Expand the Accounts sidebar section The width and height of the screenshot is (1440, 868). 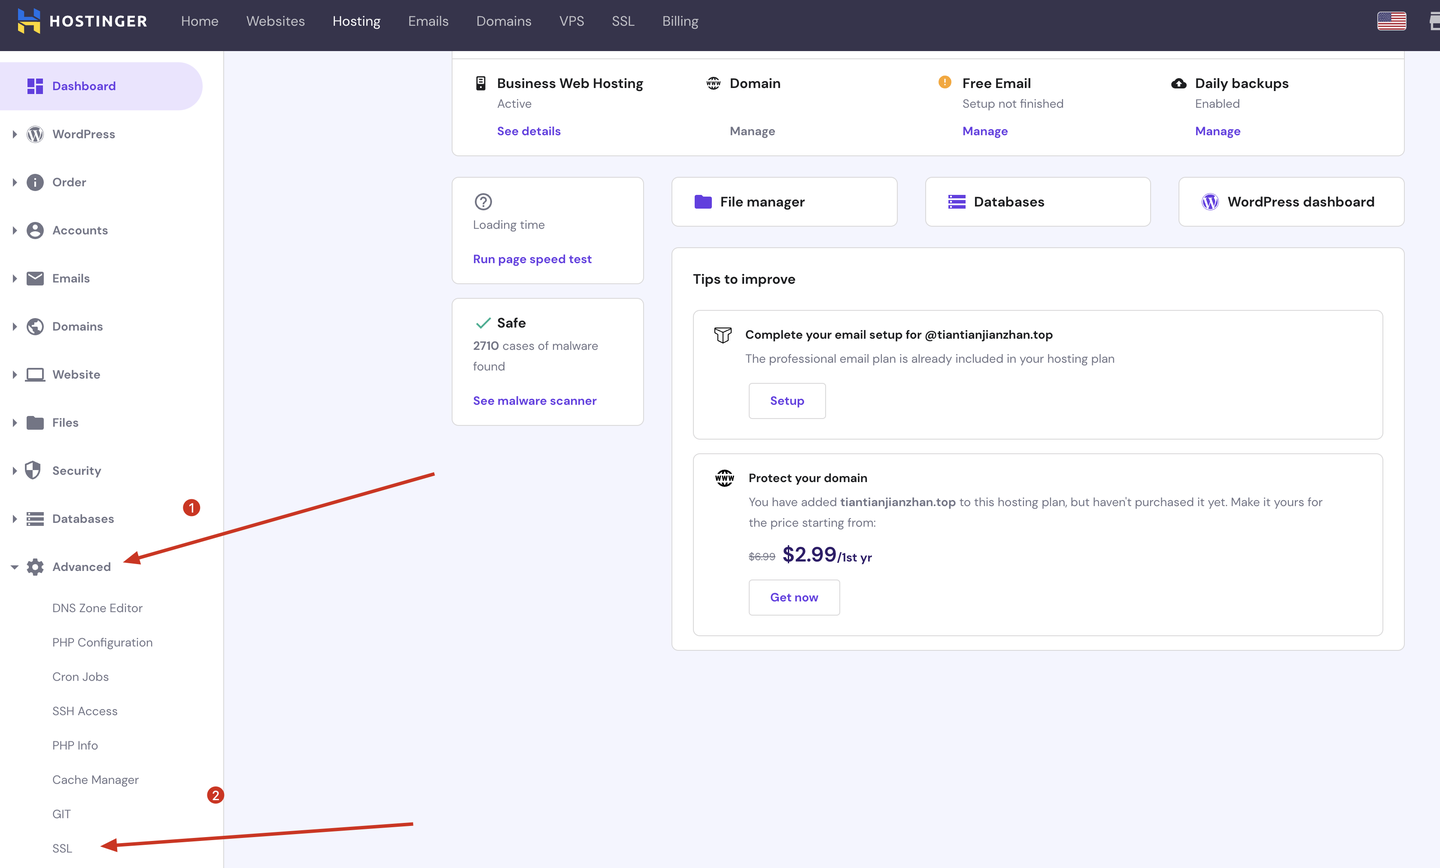click(x=14, y=230)
